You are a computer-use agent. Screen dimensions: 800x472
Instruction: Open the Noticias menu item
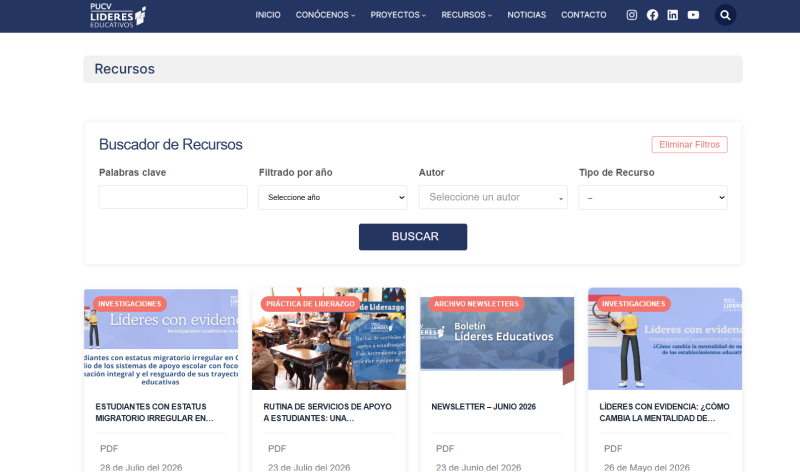point(527,15)
